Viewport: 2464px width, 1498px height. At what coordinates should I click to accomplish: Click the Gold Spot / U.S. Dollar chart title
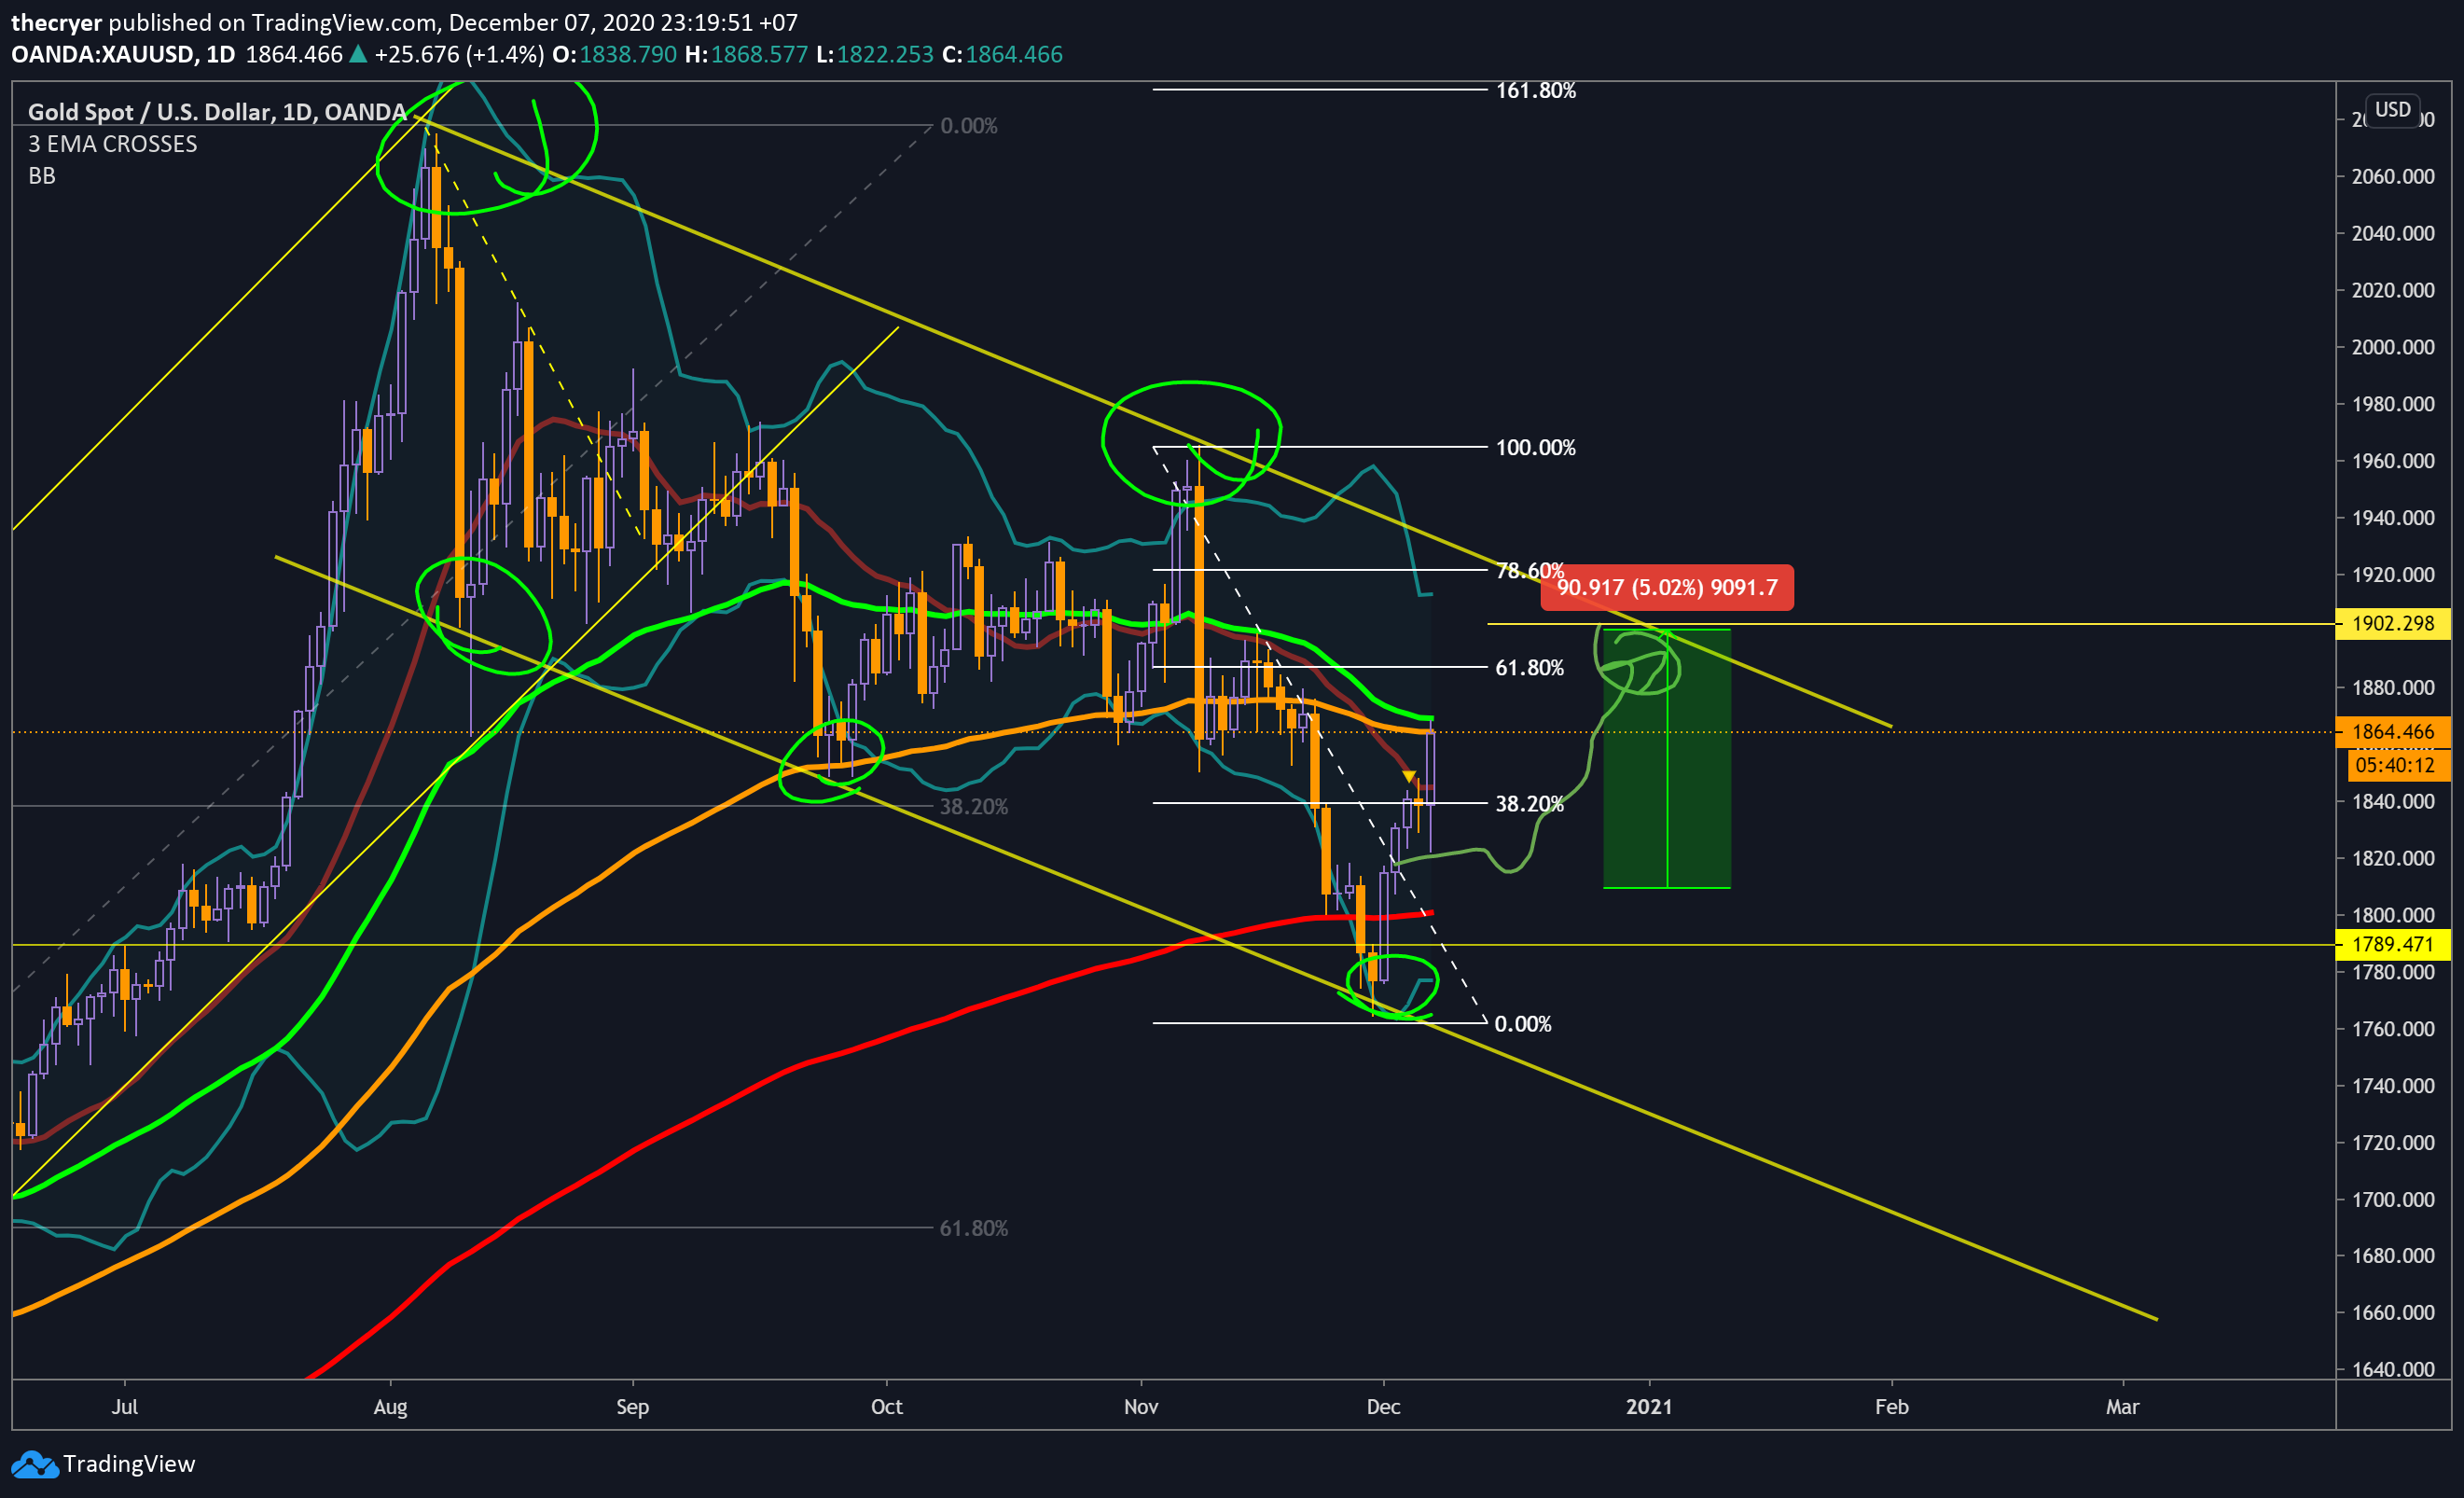coord(217,112)
